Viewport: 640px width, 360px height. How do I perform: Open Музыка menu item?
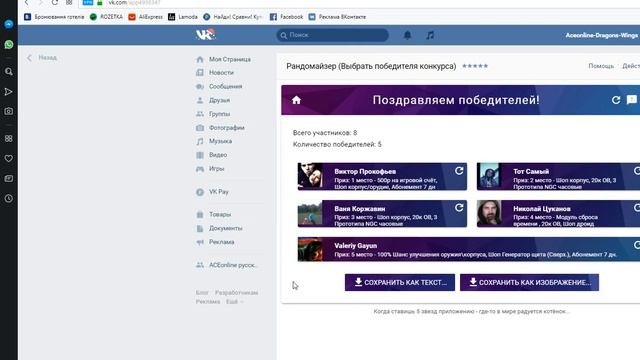(214, 141)
